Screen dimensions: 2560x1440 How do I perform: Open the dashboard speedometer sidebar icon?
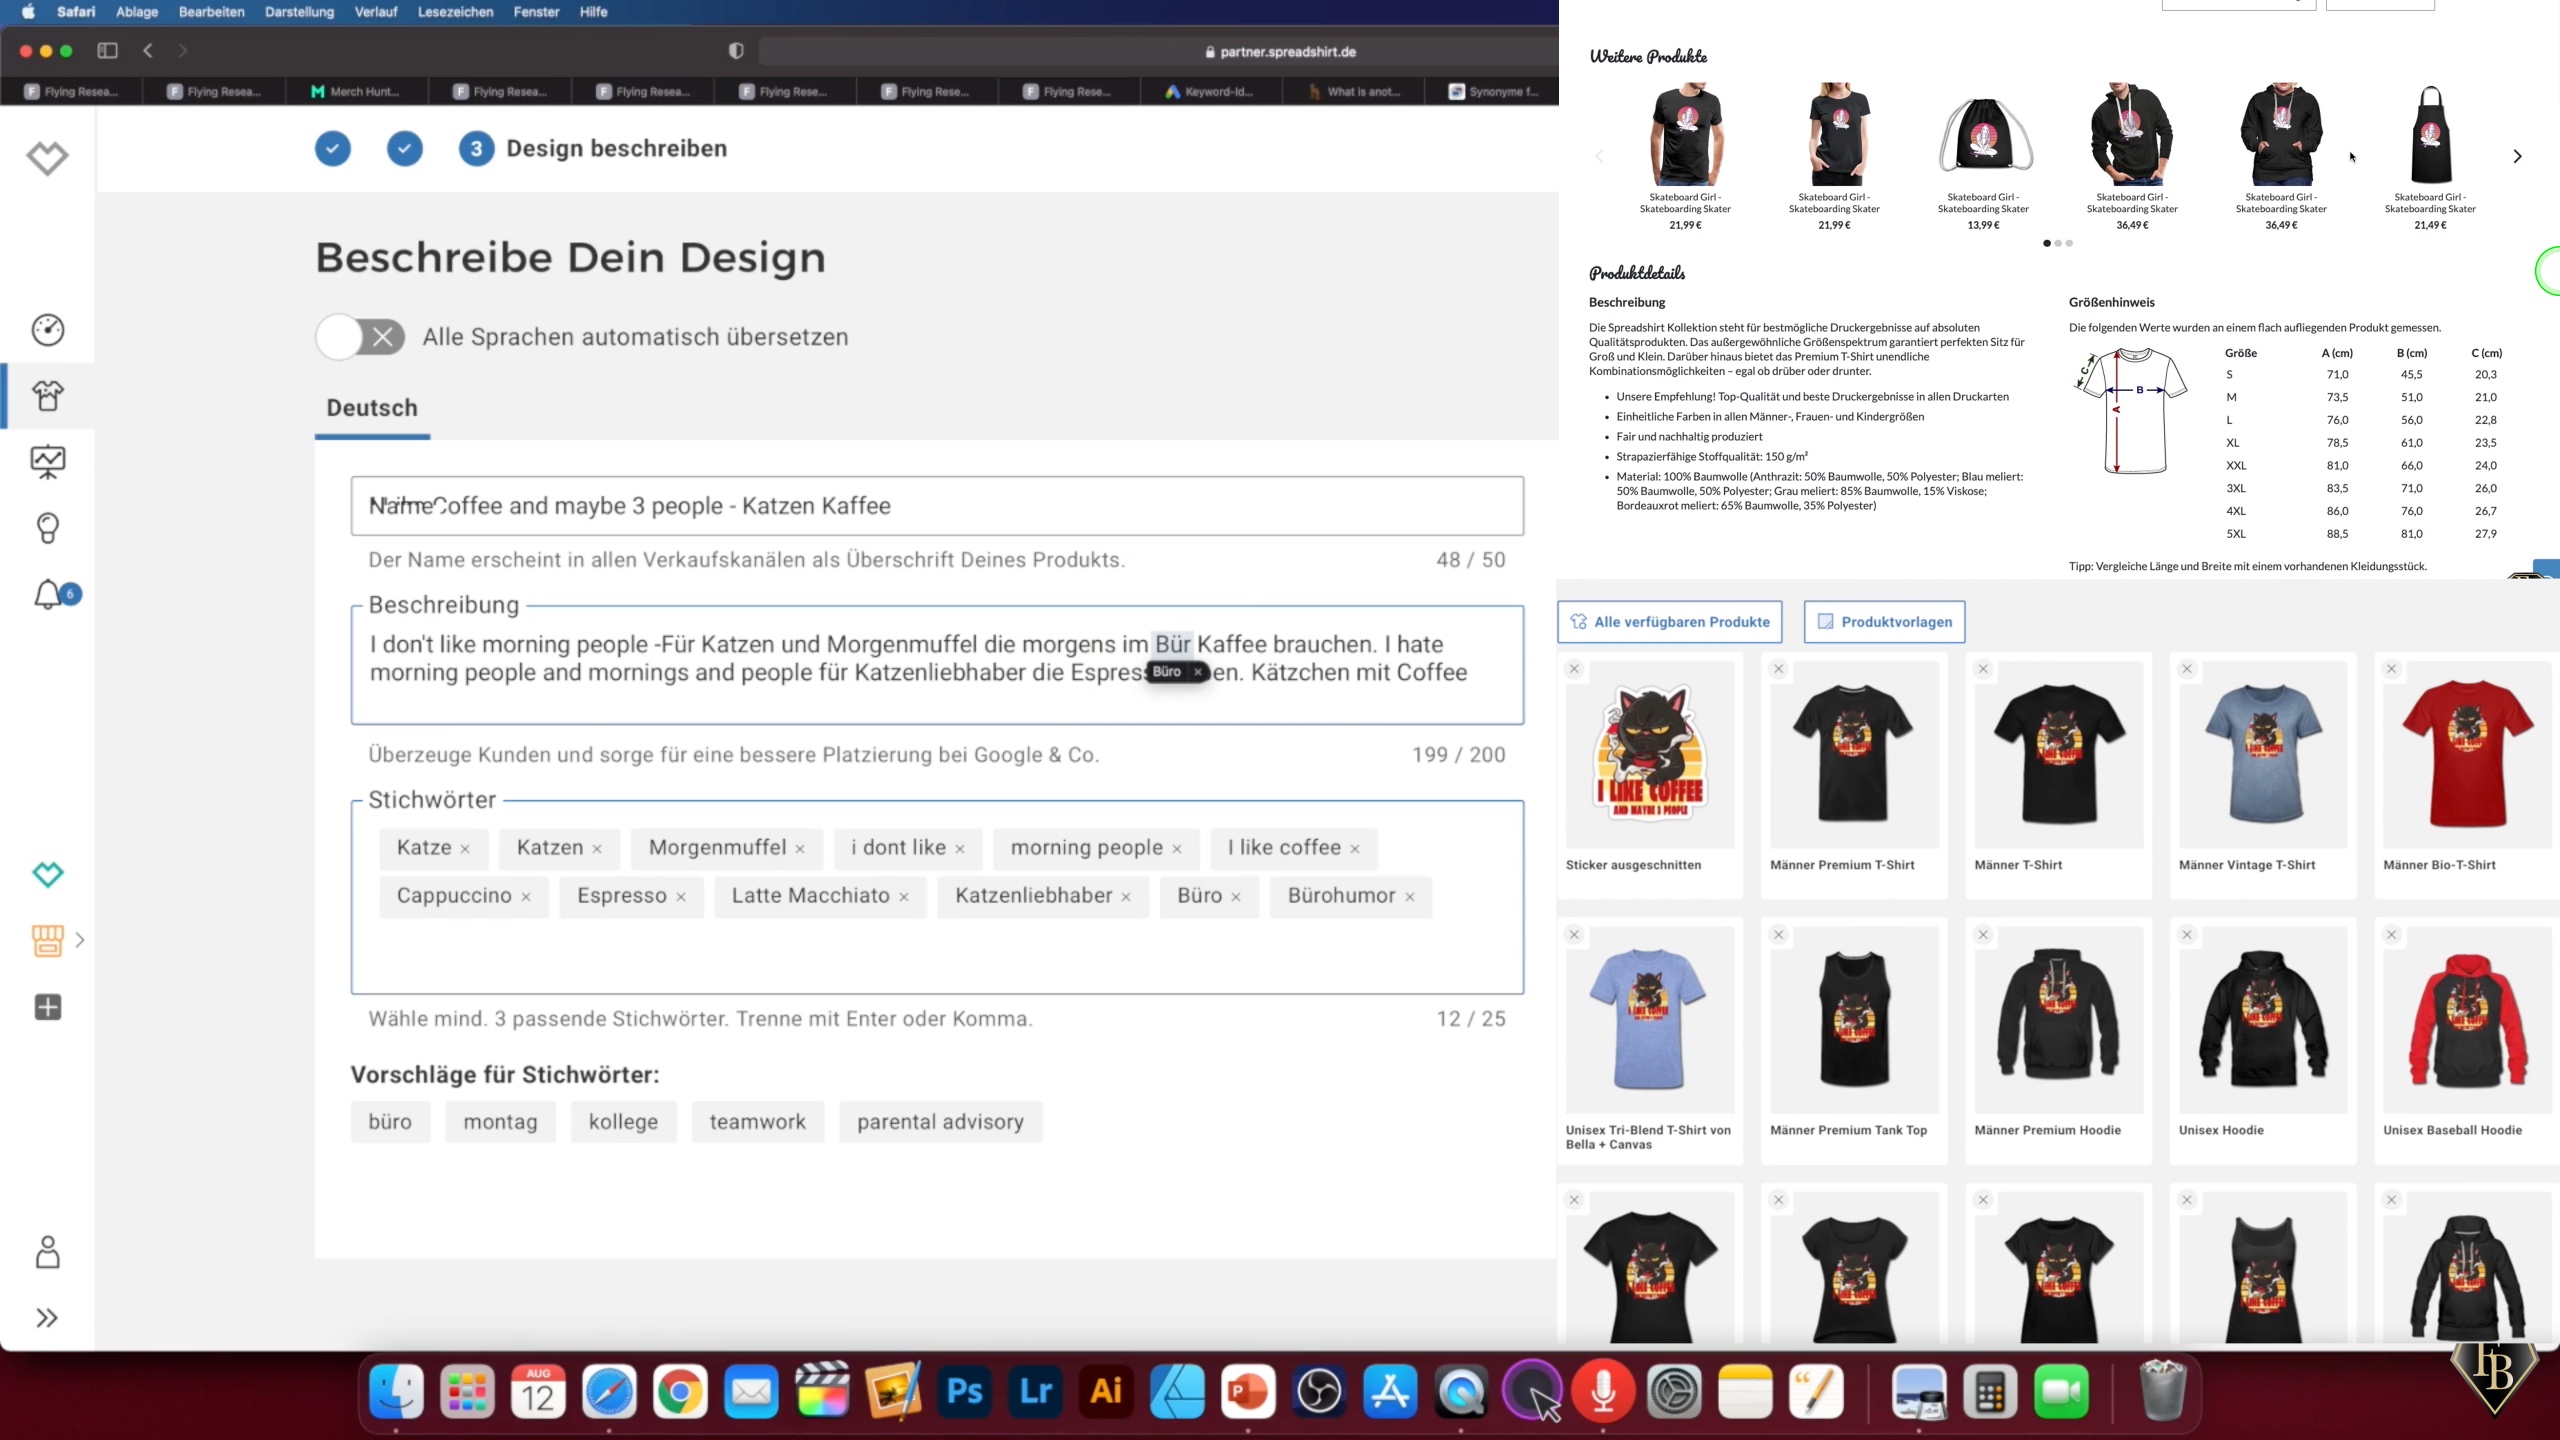click(x=47, y=330)
